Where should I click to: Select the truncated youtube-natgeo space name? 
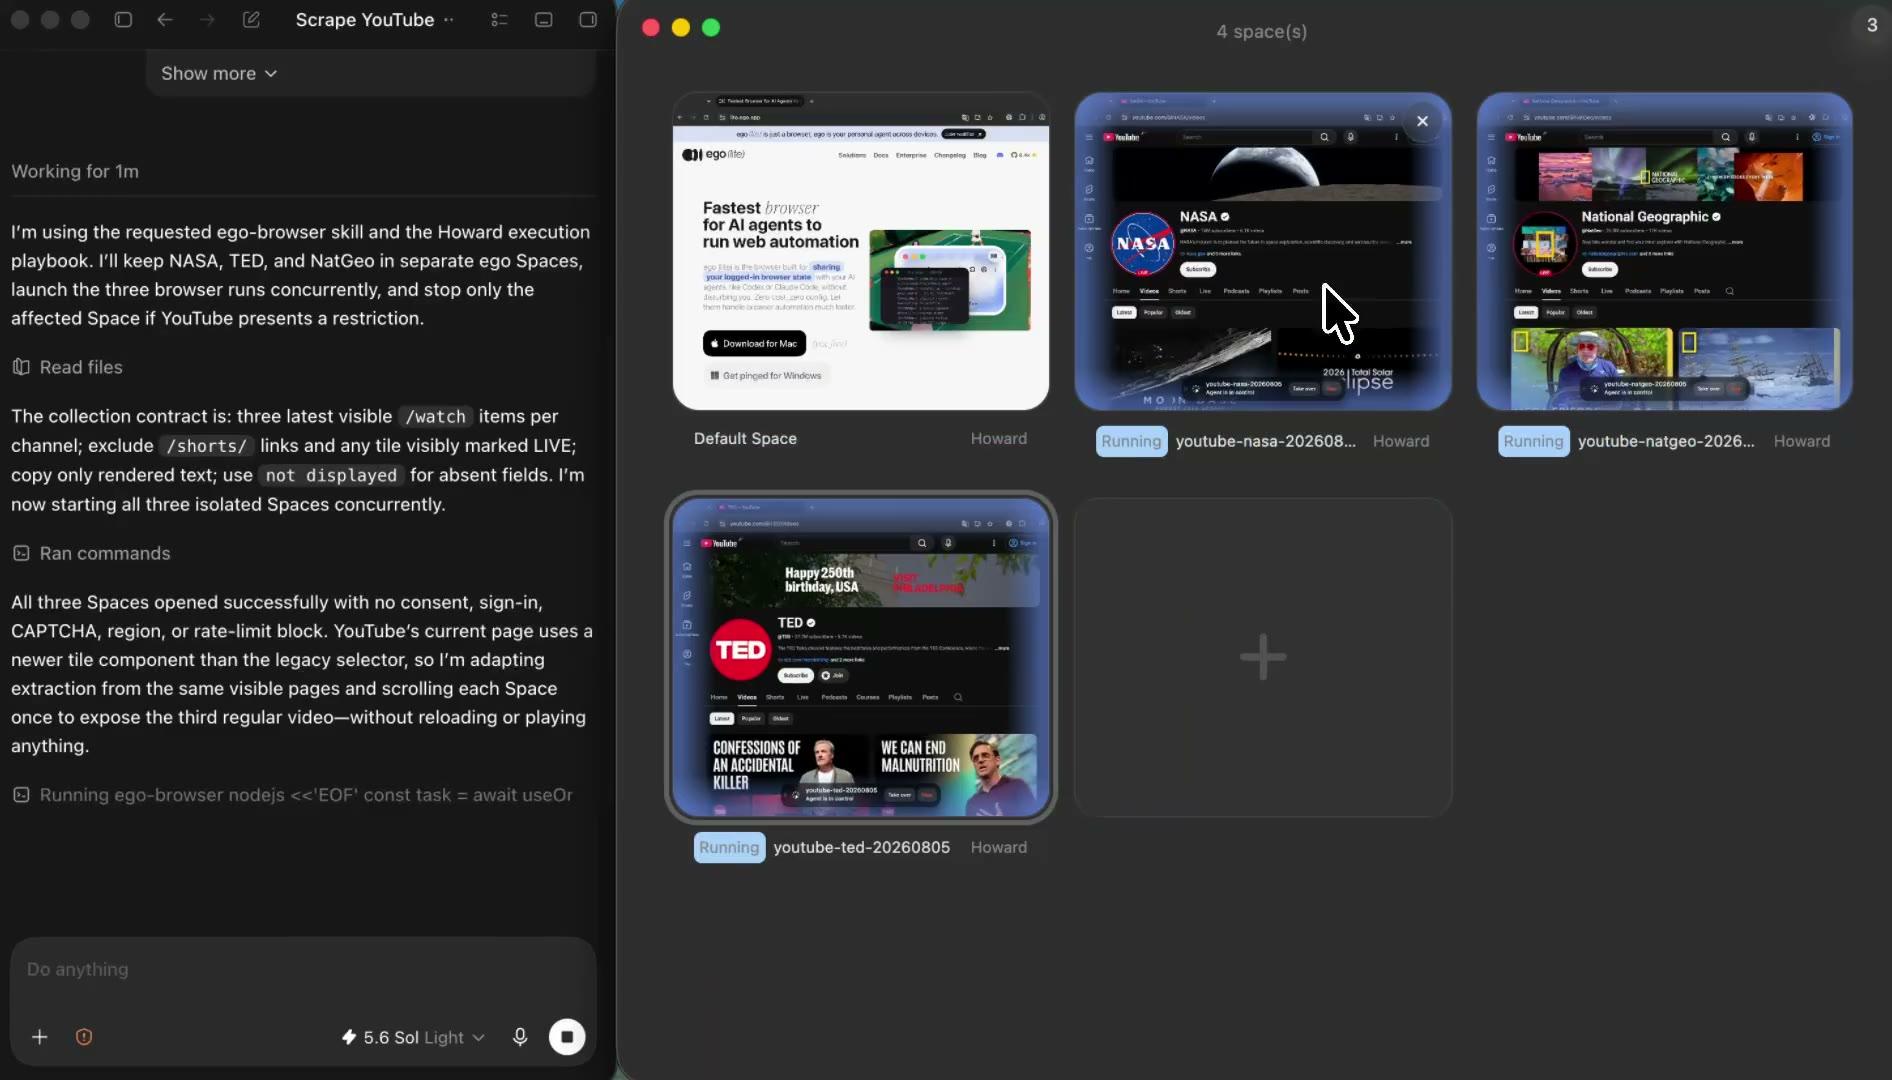pyautogui.click(x=1666, y=441)
